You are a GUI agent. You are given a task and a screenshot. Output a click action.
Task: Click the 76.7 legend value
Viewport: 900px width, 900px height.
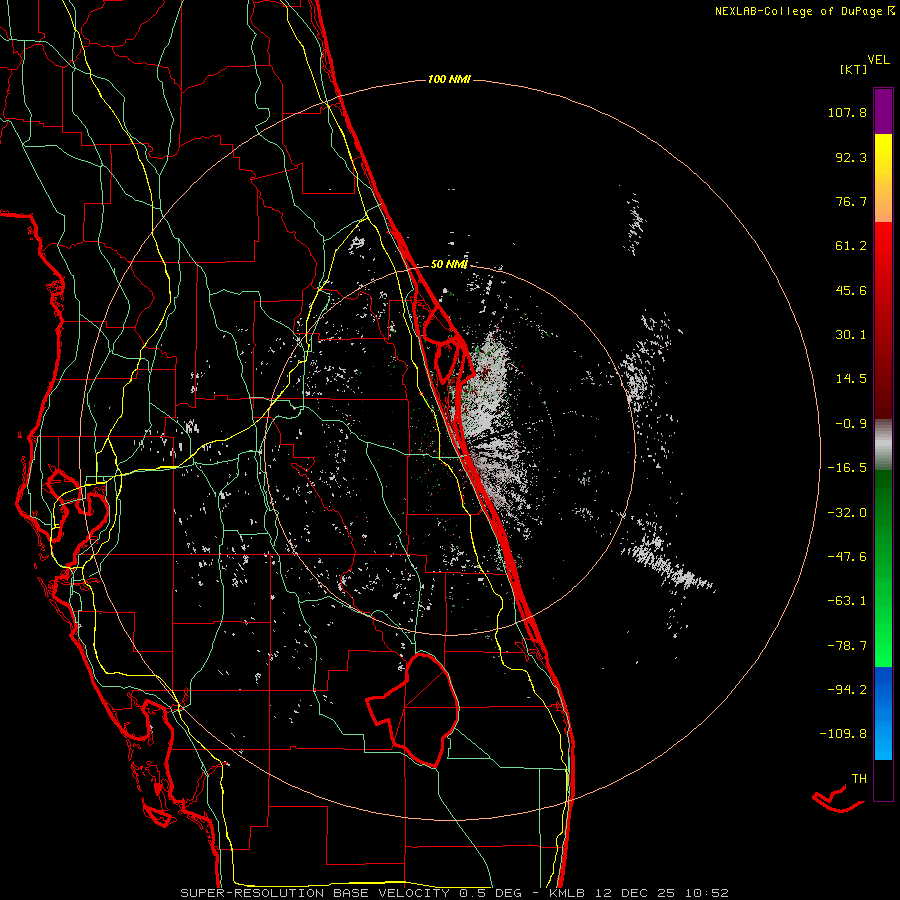click(x=851, y=201)
